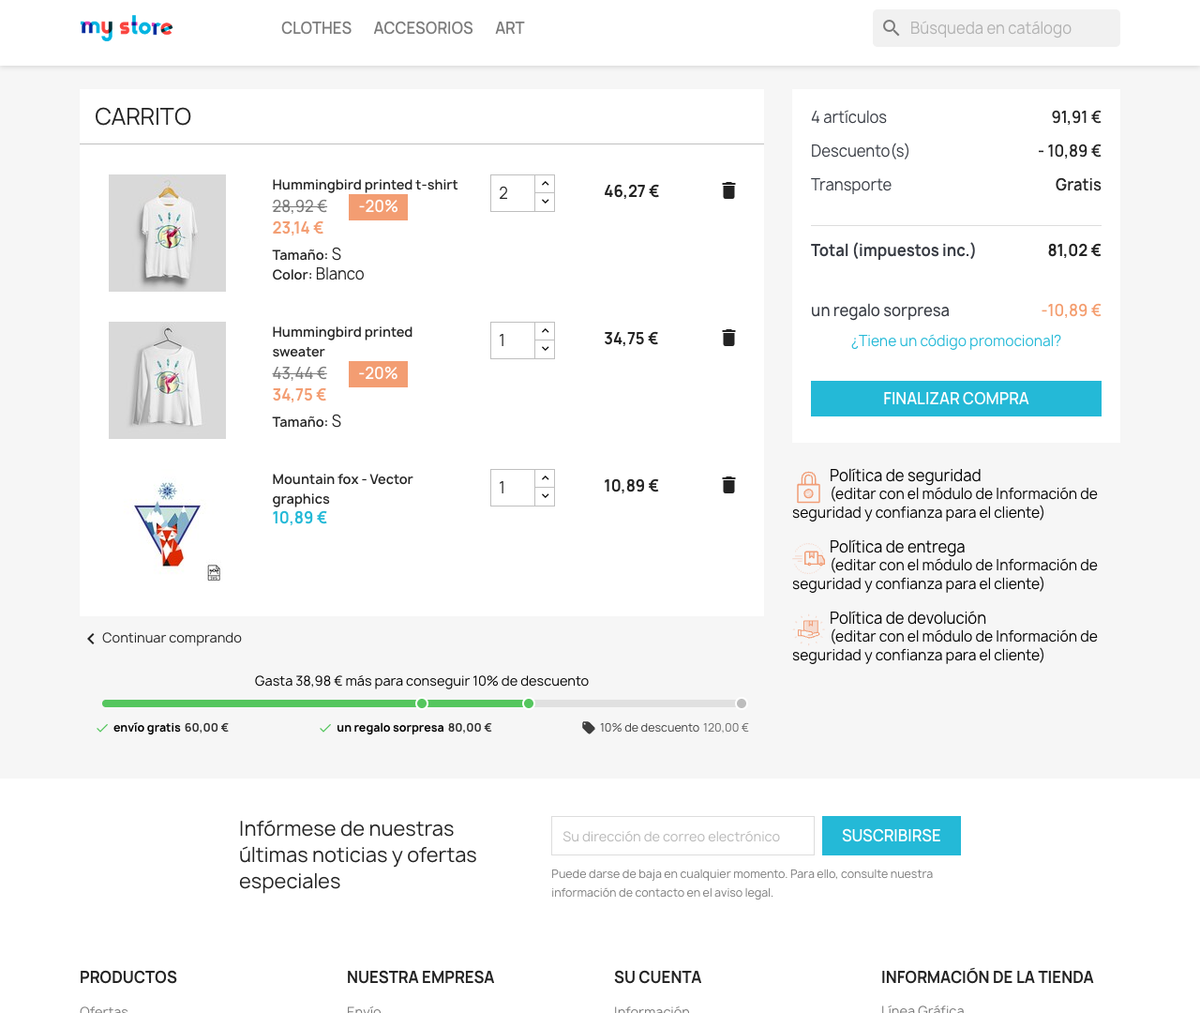The image size is (1200, 1013).
Task: Expand the promo code link
Action: click(956, 341)
